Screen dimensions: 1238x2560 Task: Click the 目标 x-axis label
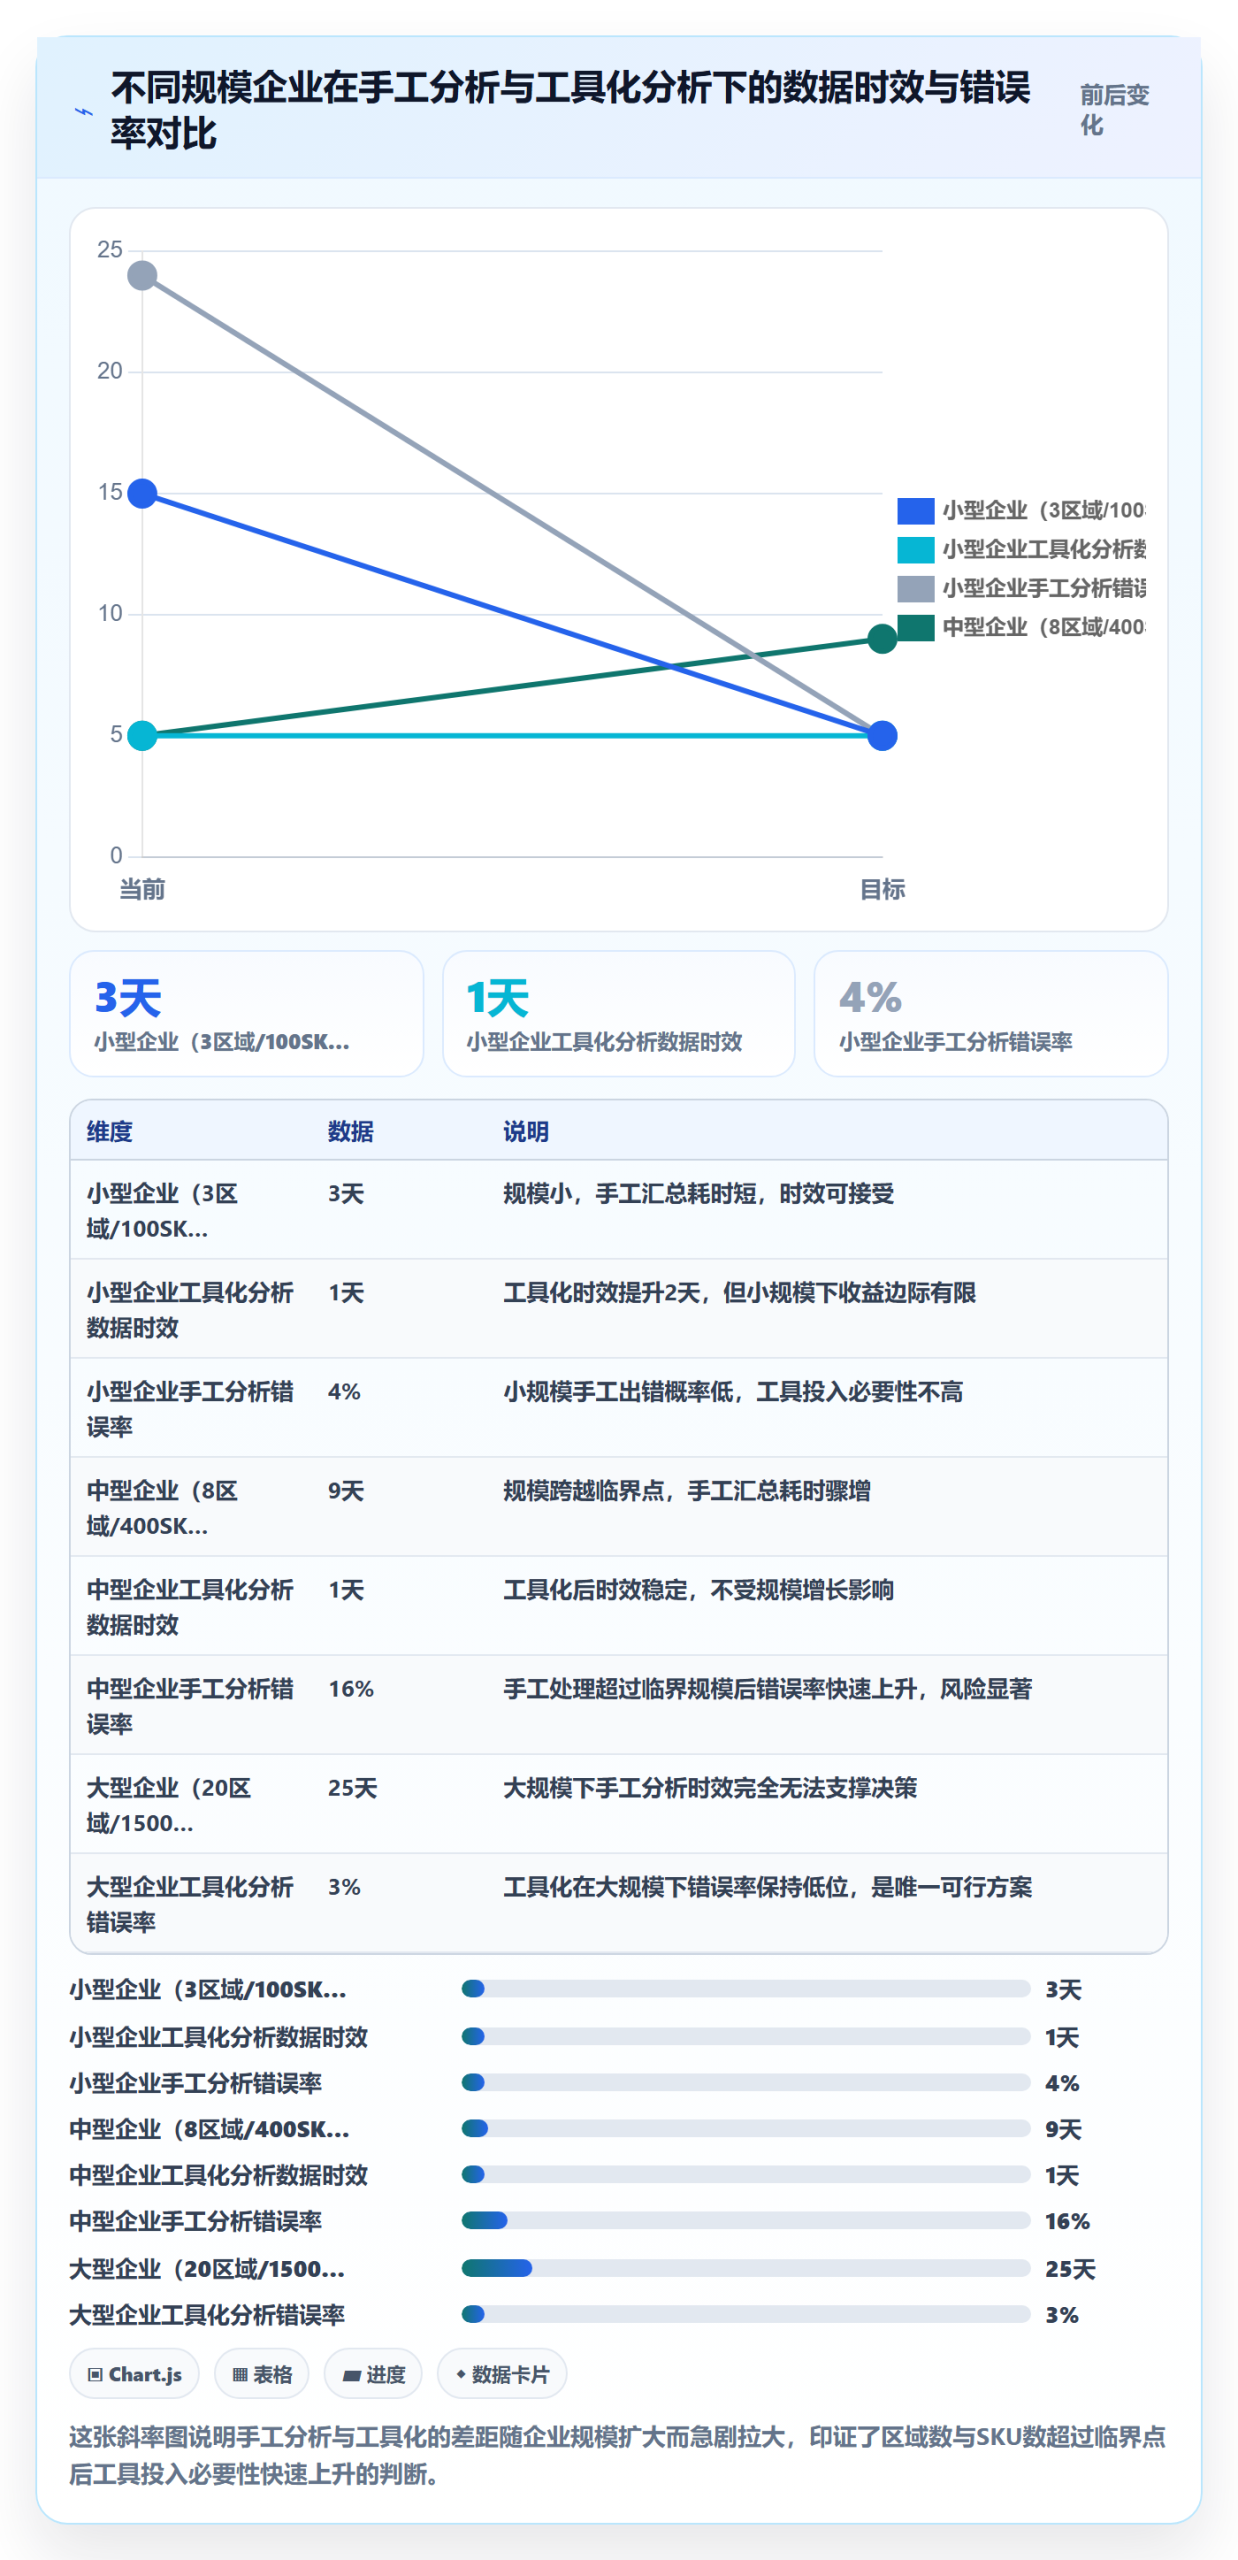[x=882, y=889]
